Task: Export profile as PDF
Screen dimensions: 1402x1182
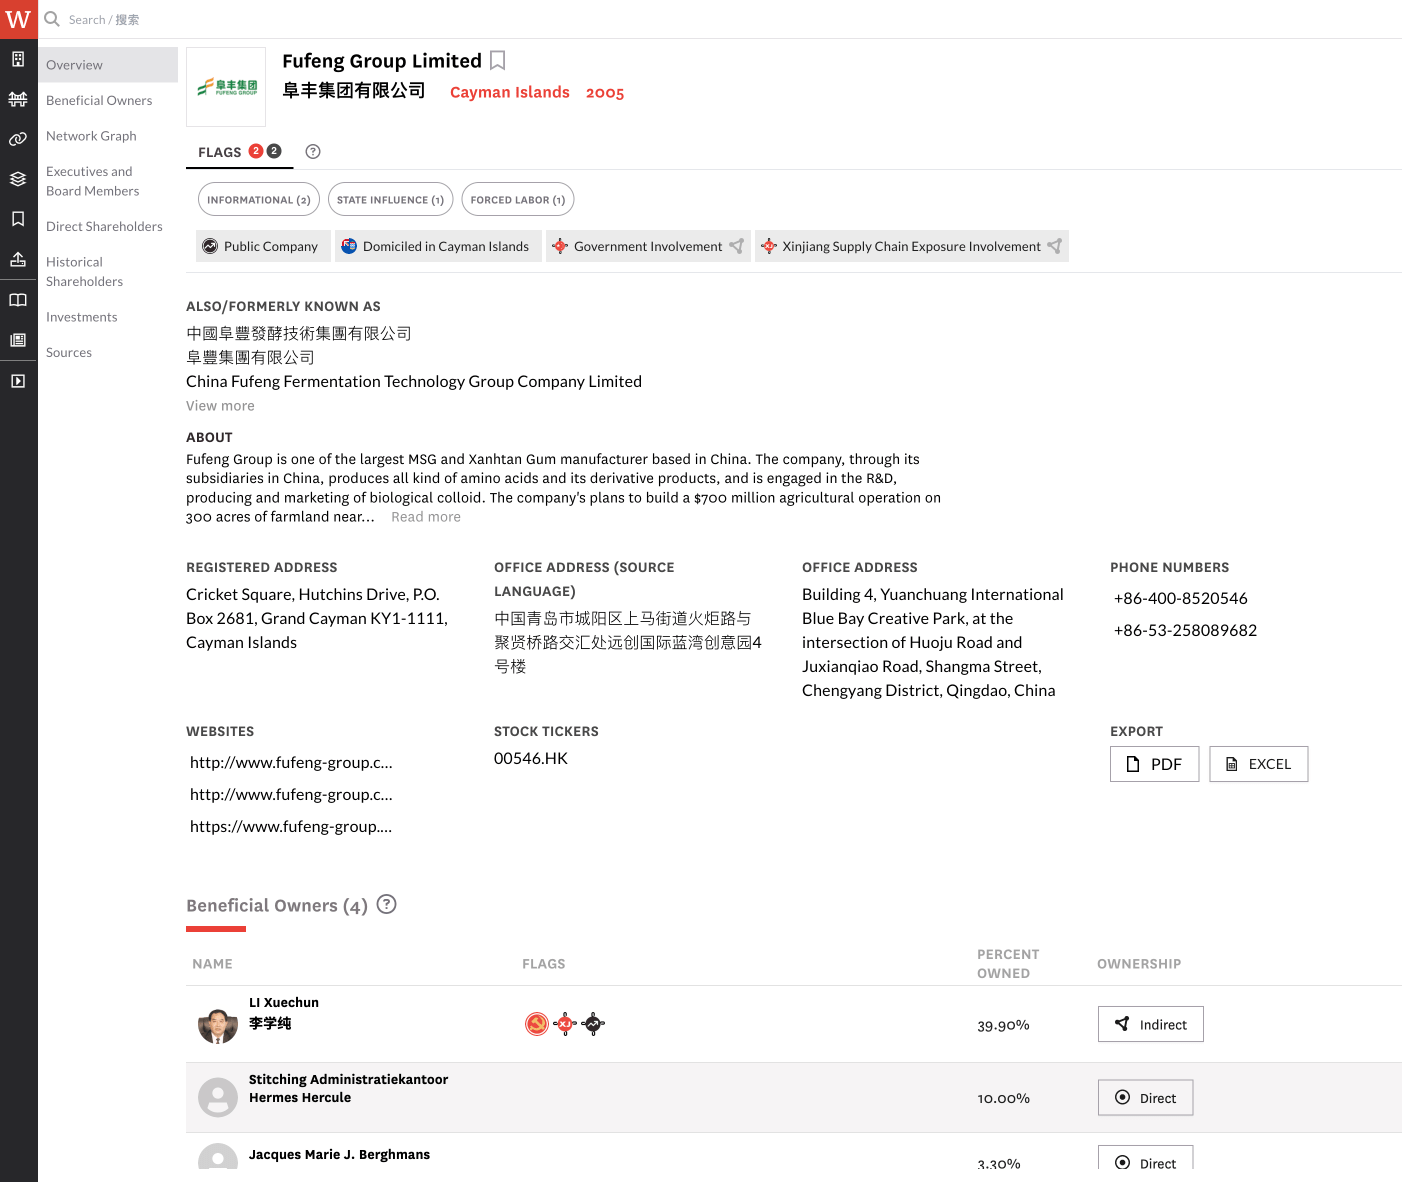Action: pos(1154,764)
